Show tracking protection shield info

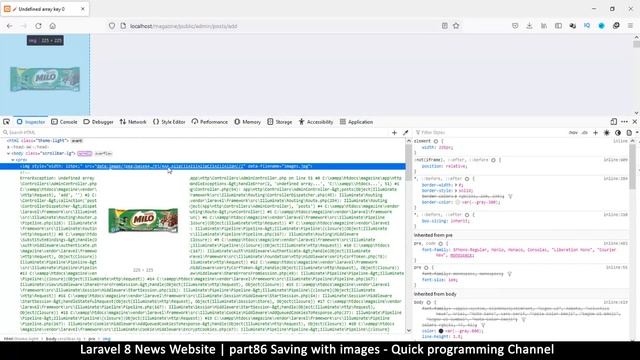click(x=112, y=26)
